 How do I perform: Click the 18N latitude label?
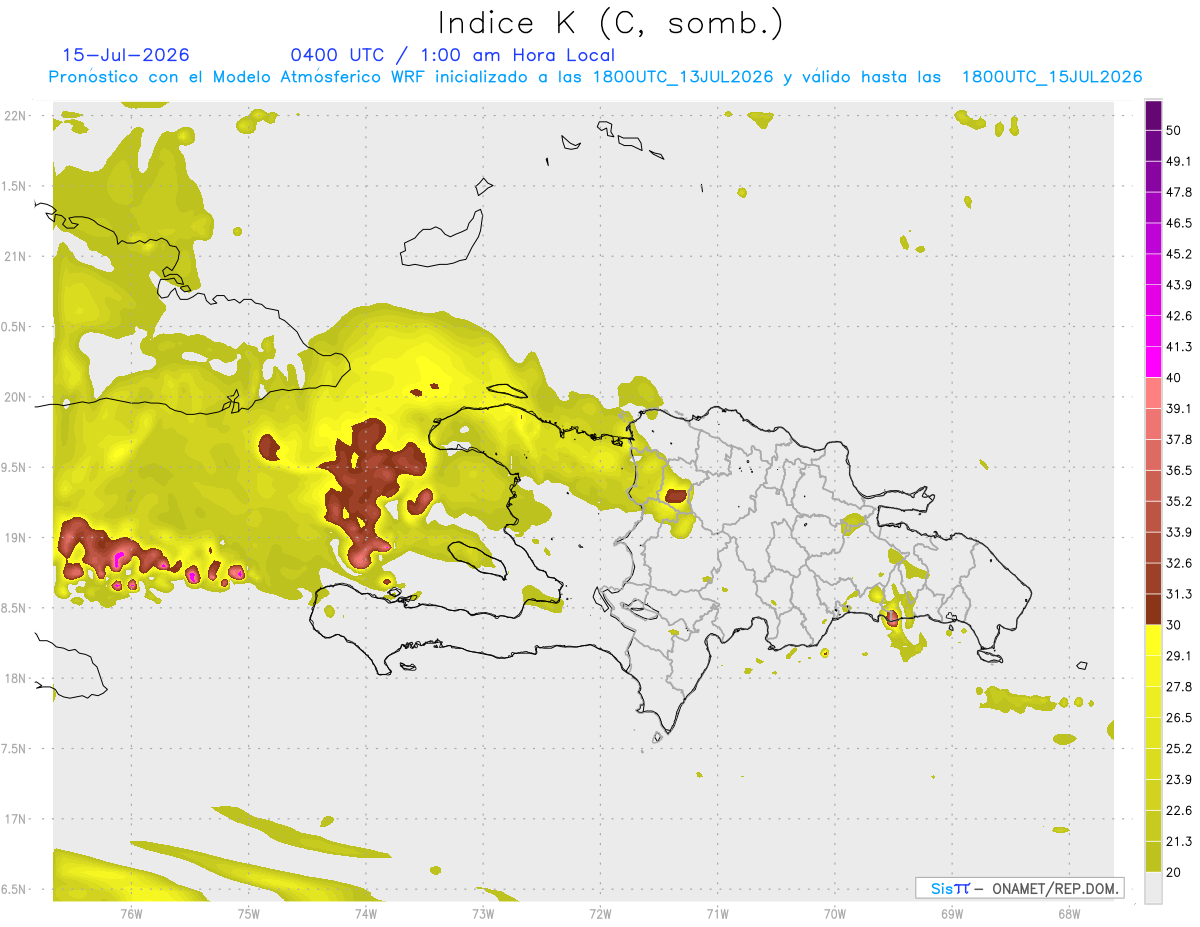point(15,679)
